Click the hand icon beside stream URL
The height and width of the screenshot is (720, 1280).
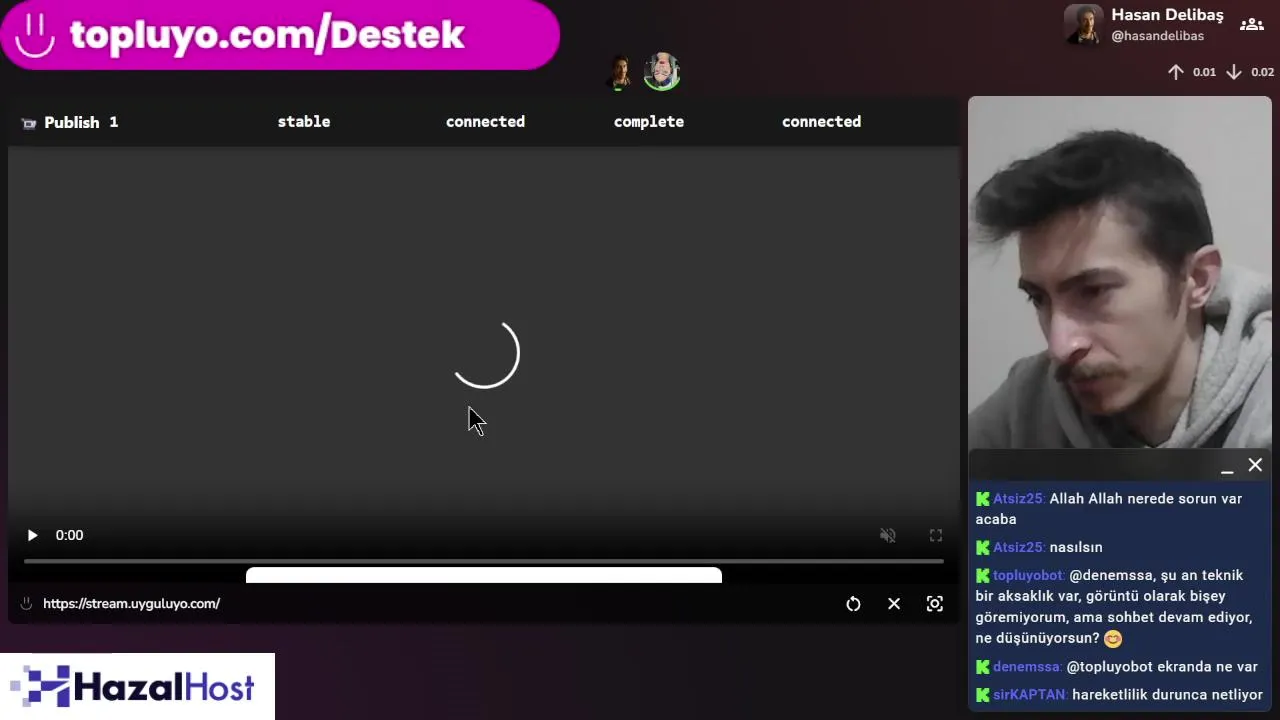click(26, 603)
